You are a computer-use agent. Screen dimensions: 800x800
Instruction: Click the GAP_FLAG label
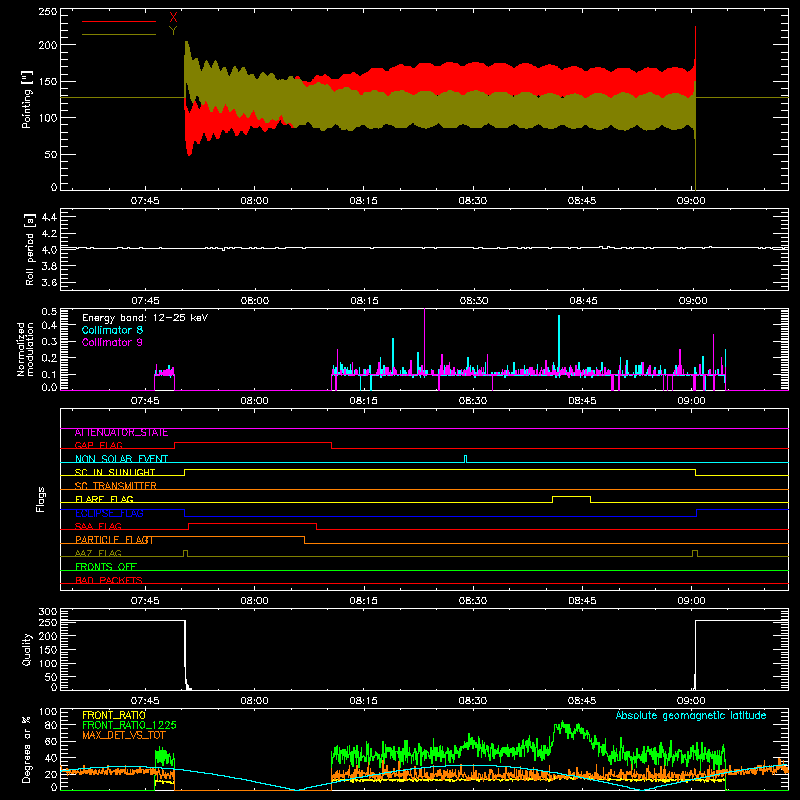pos(98,445)
